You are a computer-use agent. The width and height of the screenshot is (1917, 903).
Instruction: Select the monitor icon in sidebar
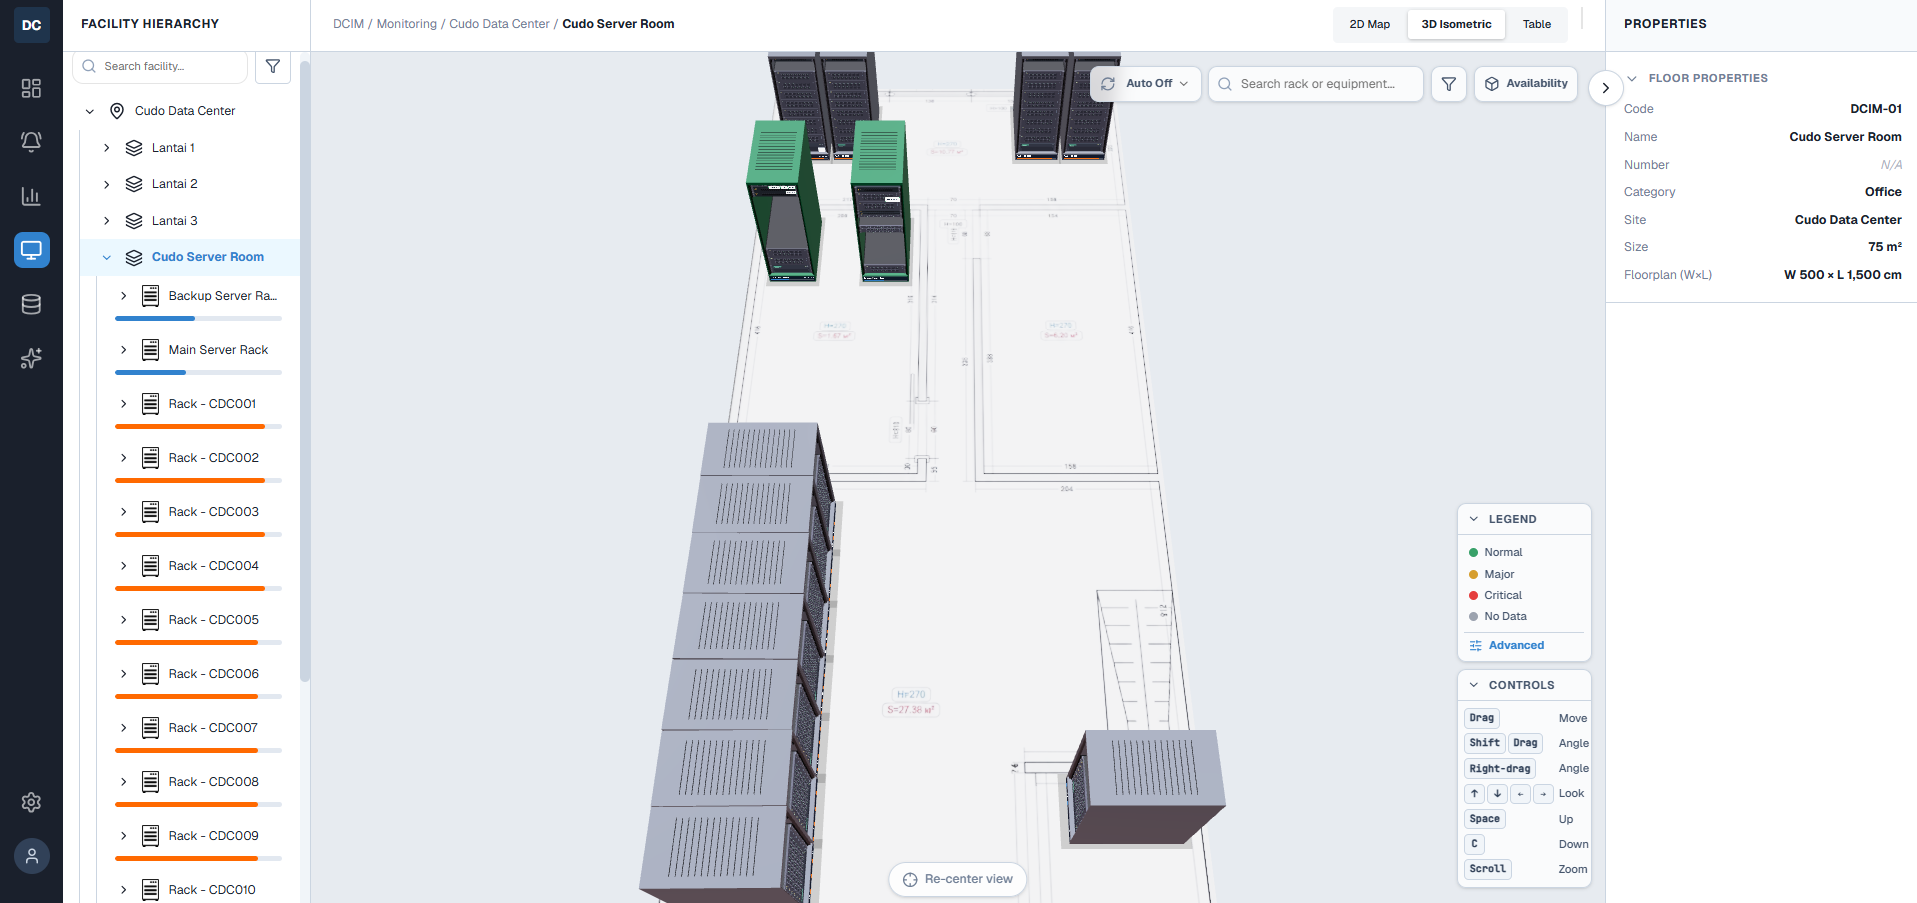[x=31, y=250]
